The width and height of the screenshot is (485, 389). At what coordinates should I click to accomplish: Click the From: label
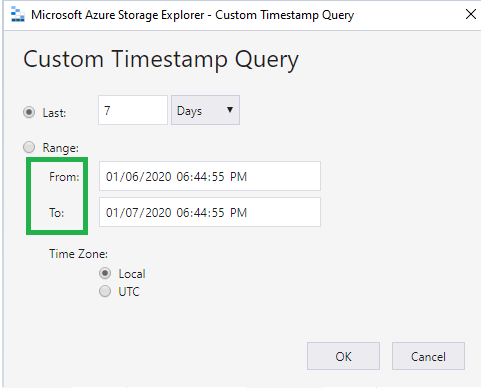(64, 177)
